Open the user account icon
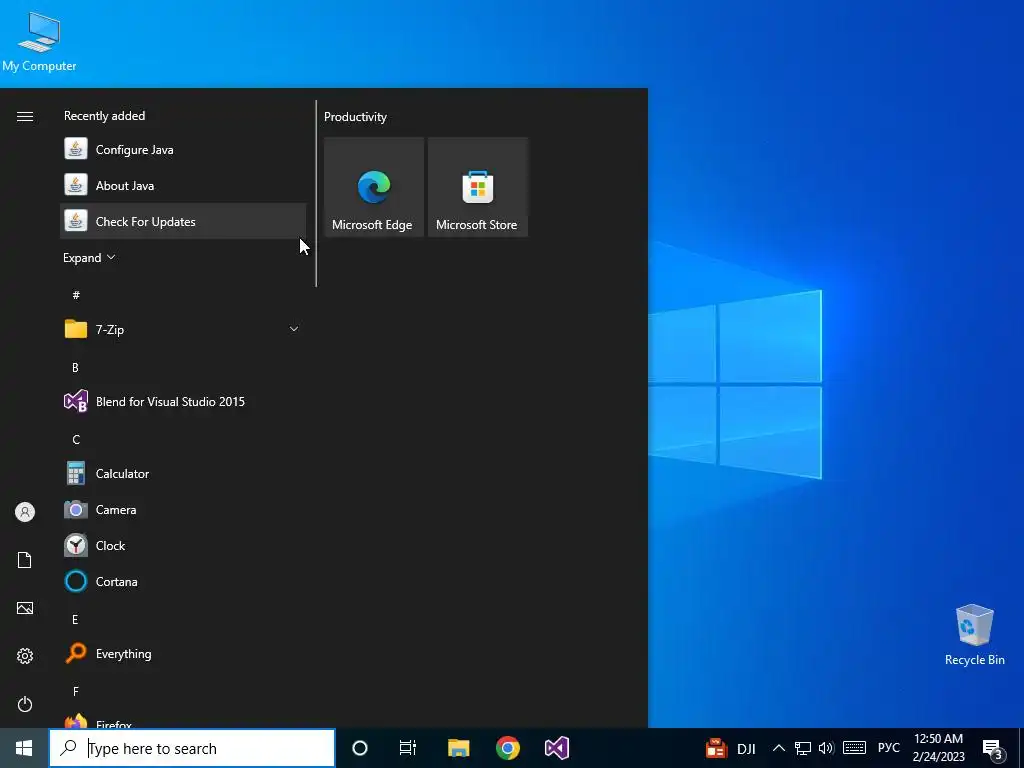This screenshot has width=1024, height=768. pyautogui.click(x=25, y=512)
